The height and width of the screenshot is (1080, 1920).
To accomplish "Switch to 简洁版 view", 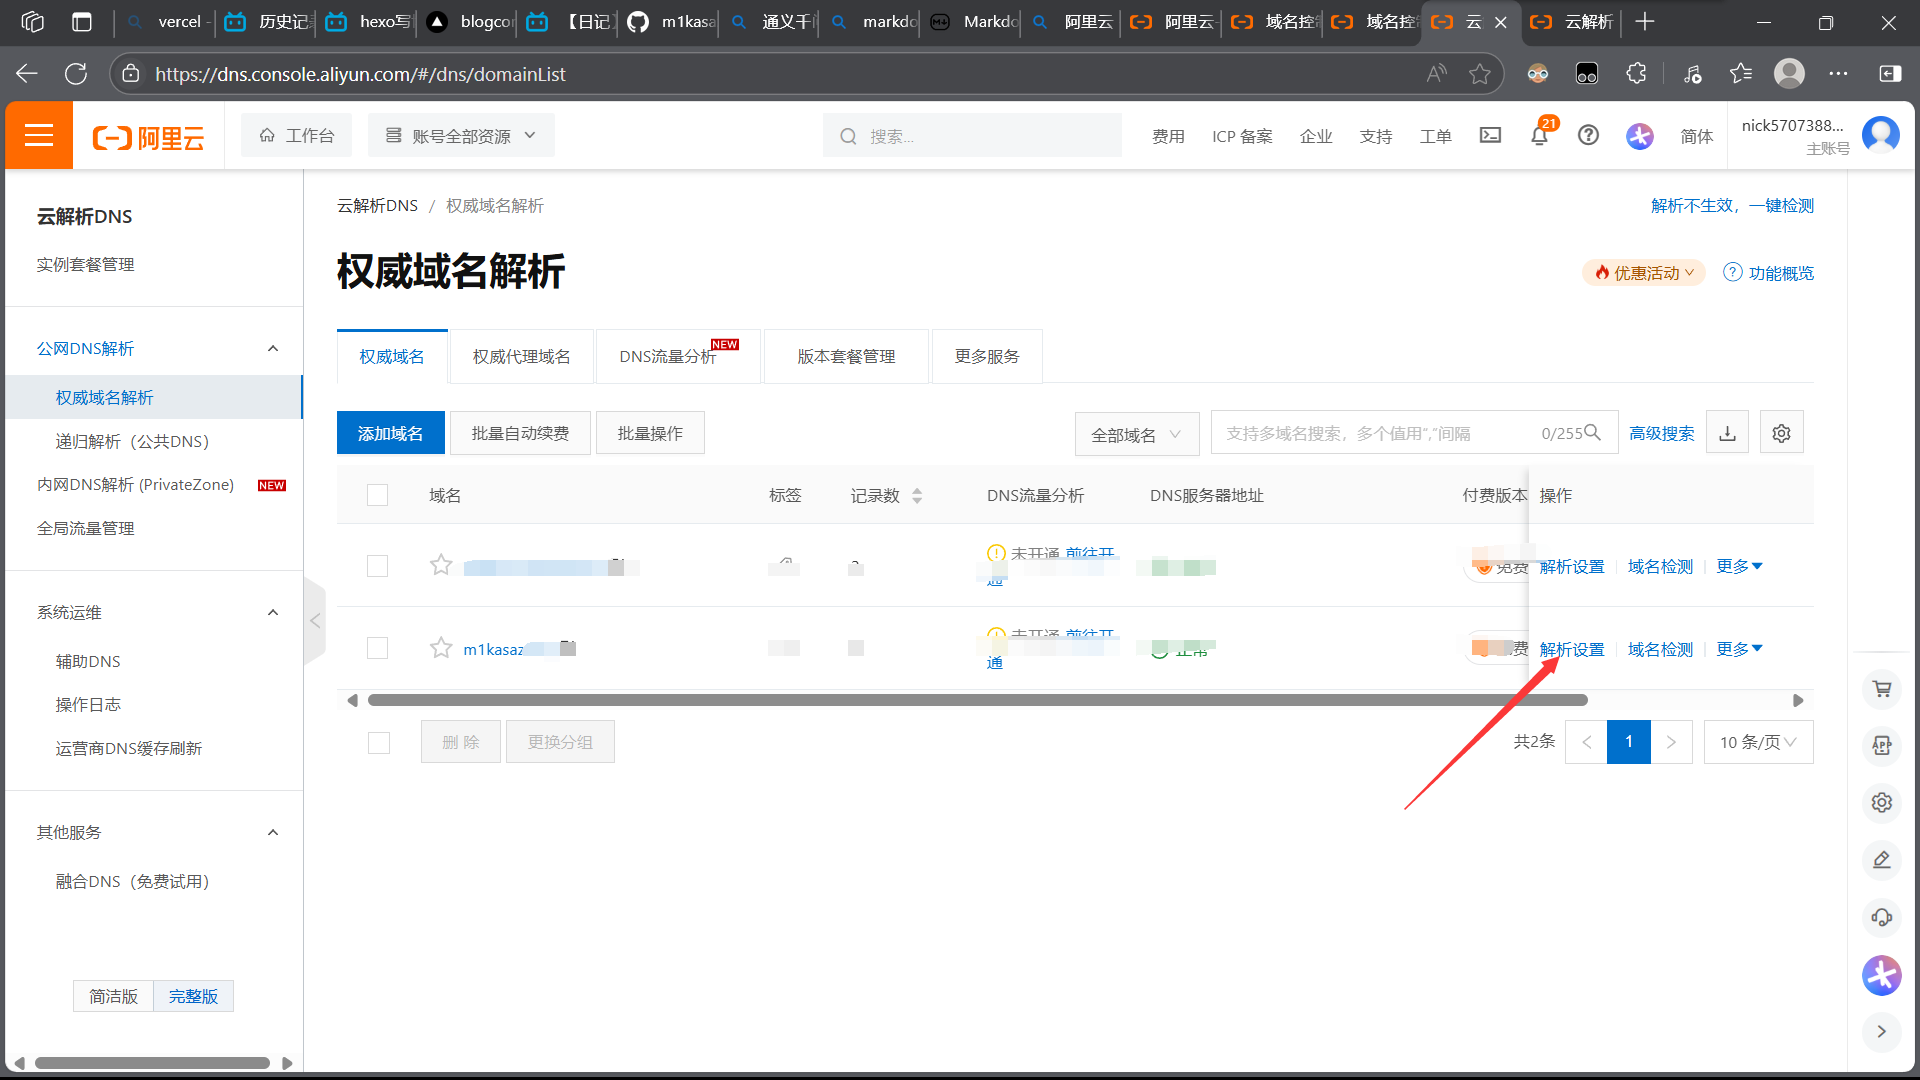I will (x=113, y=996).
